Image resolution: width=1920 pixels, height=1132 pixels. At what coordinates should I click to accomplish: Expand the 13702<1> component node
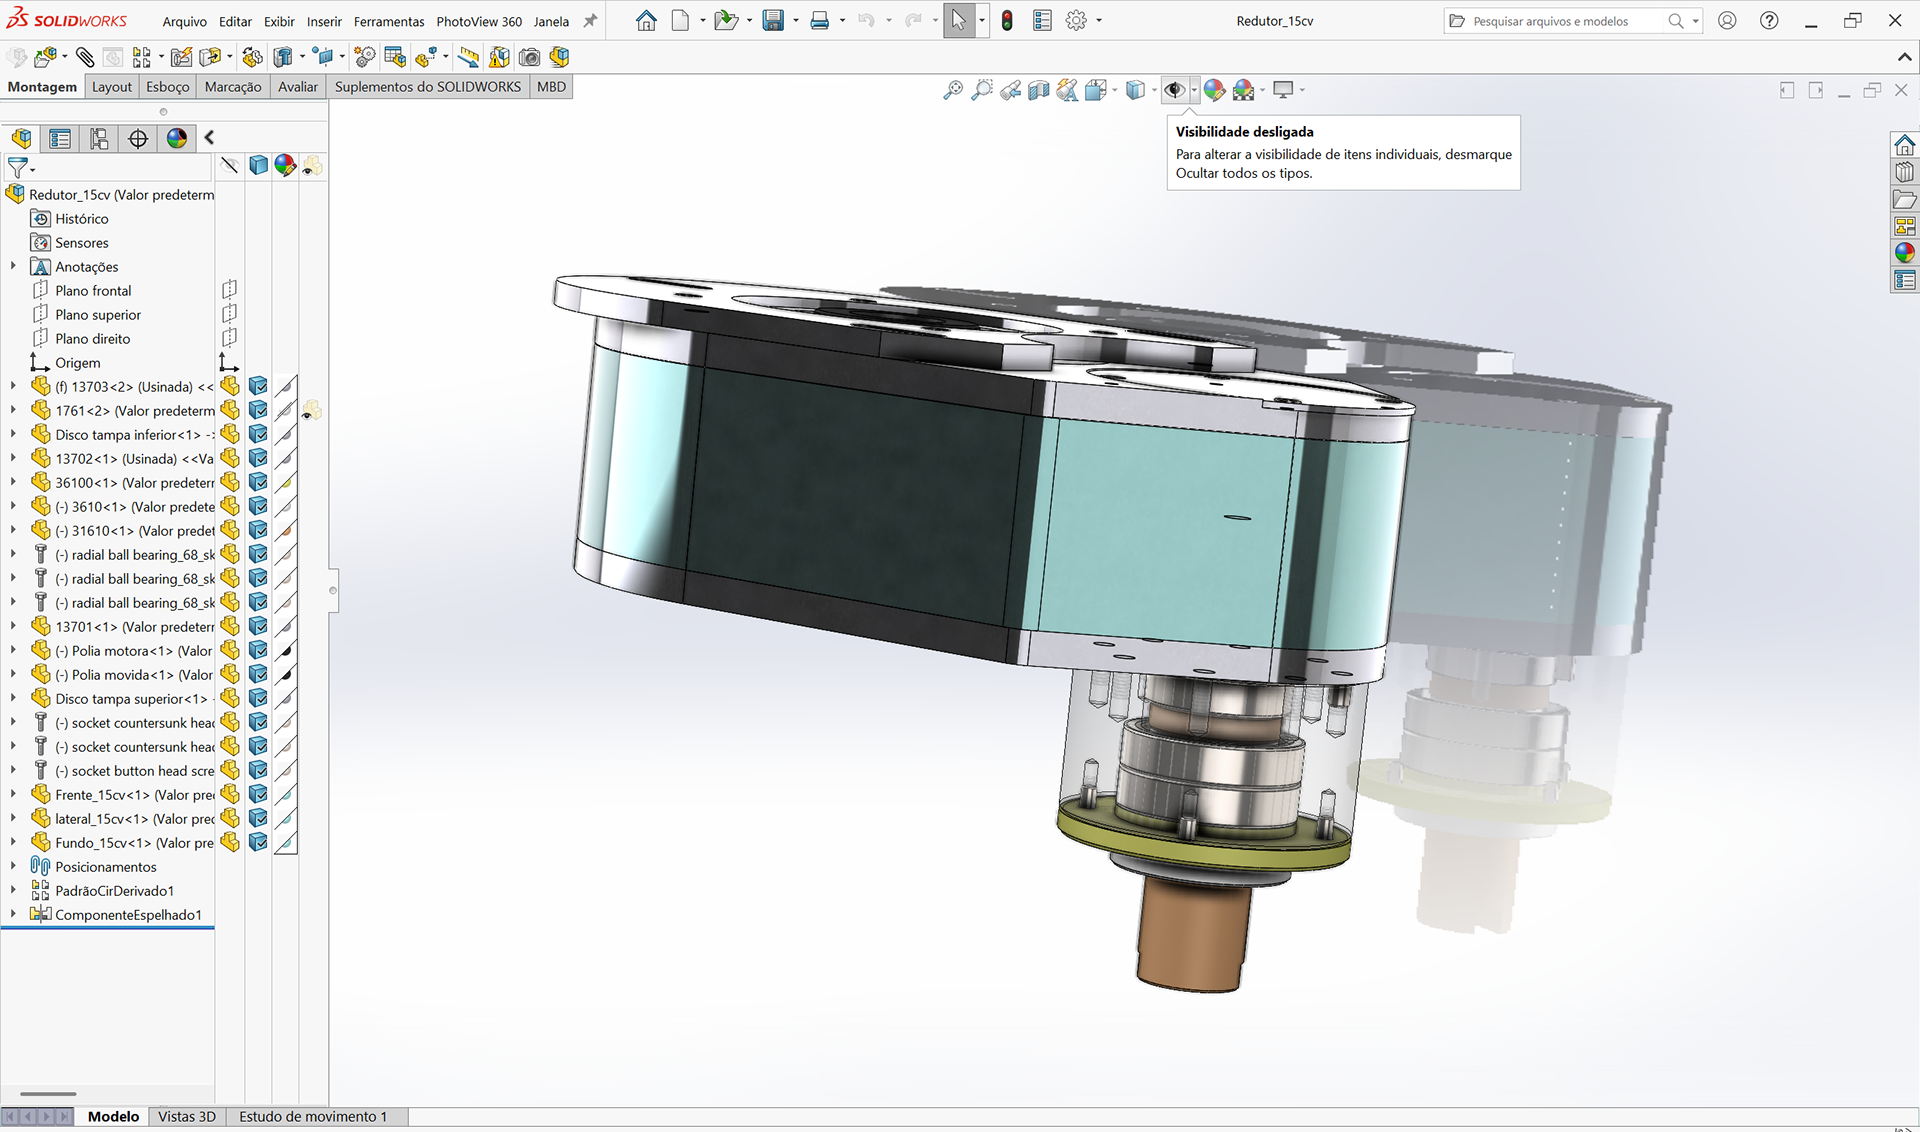pyautogui.click(x=13, y=458)
